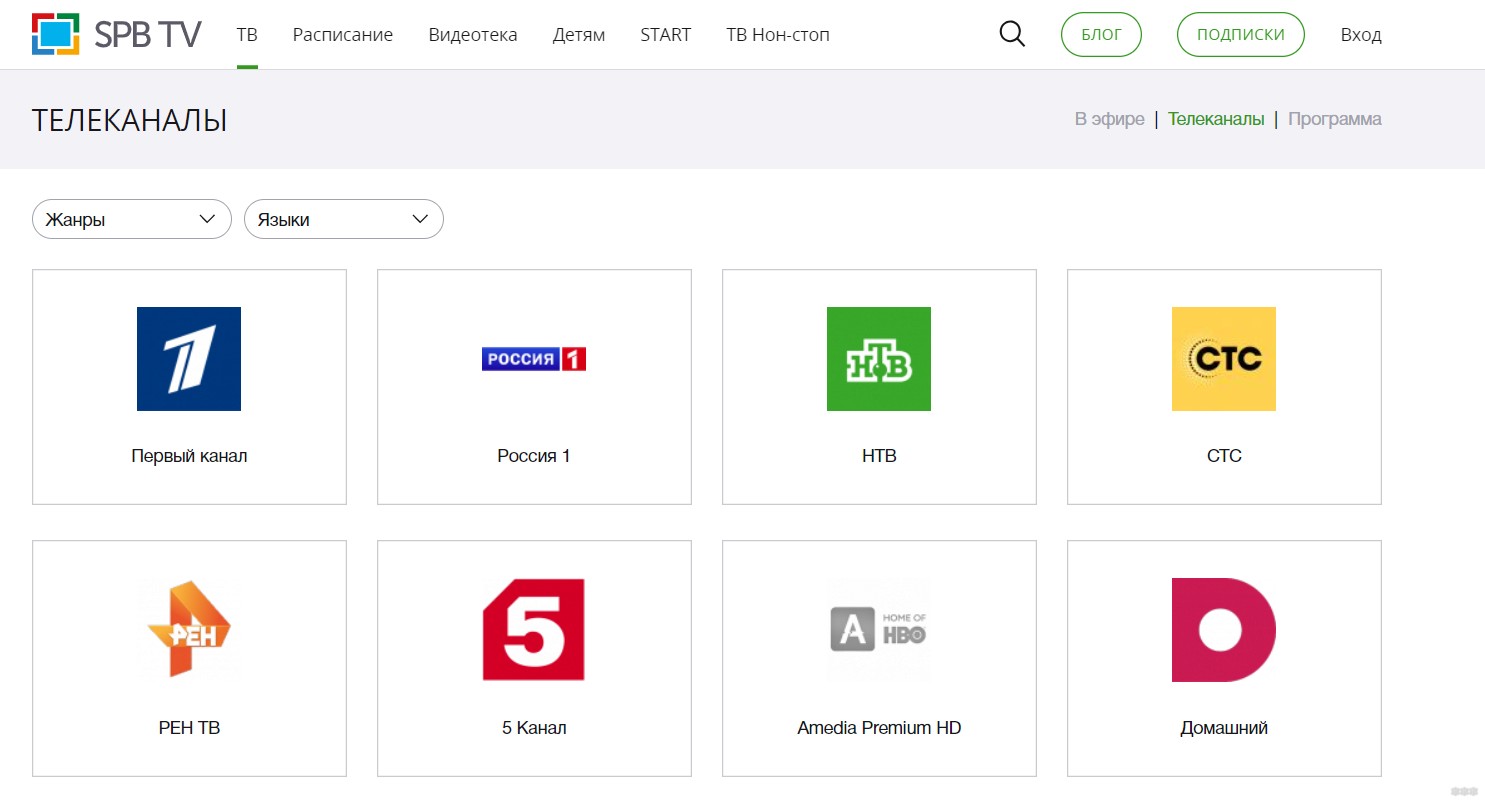Click the Россия 1 channel name
The image size is (1485, 805).
click(534, 456)
